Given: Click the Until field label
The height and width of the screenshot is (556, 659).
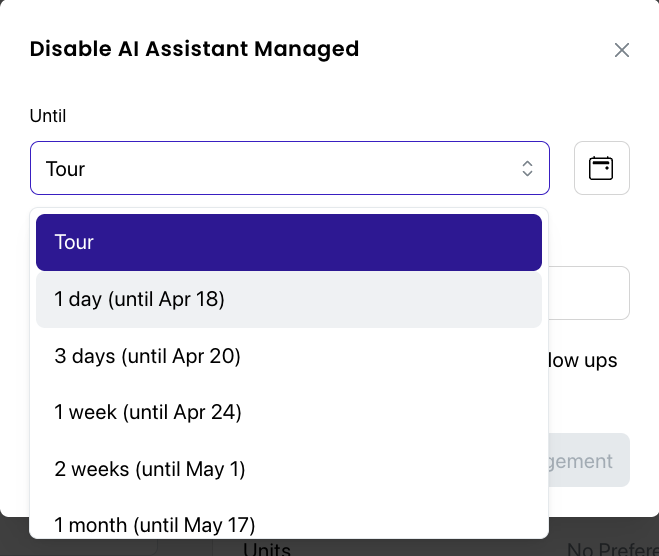Looking at the screenshot, I should 48,116.
